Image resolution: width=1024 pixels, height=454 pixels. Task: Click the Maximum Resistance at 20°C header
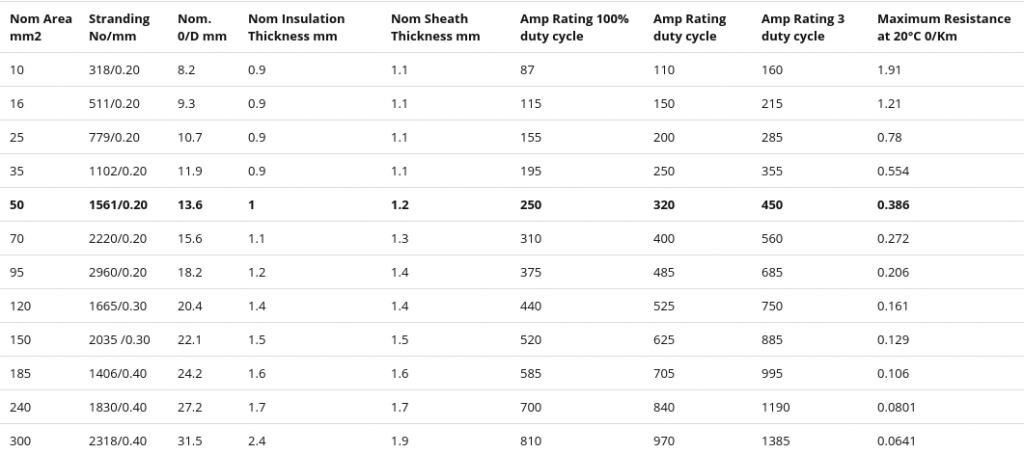point(942,27)
